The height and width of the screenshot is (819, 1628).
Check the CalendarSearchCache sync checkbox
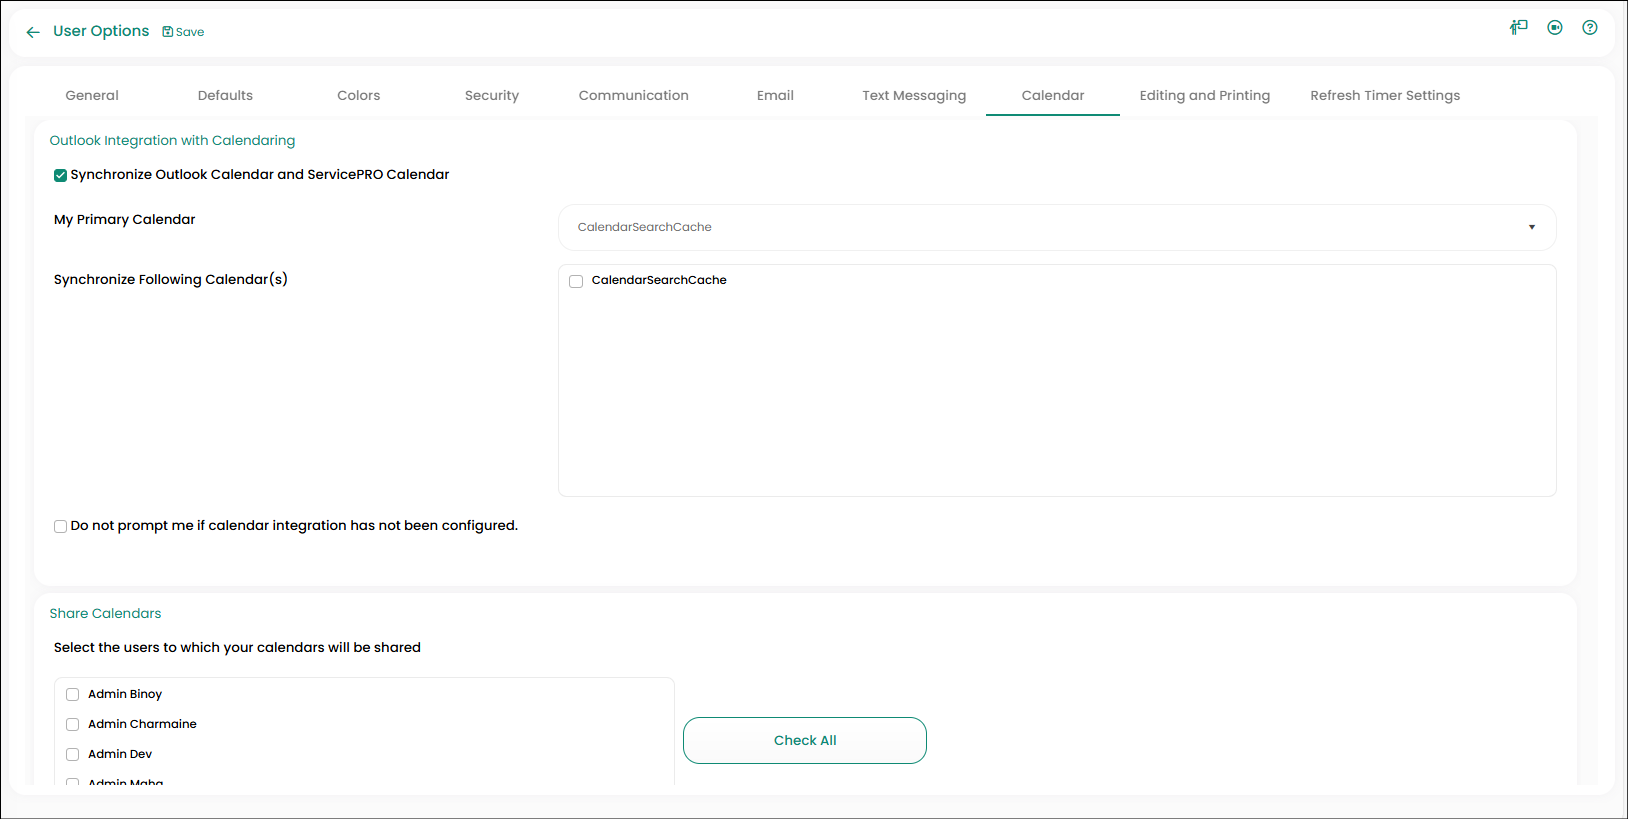point(576,281)
